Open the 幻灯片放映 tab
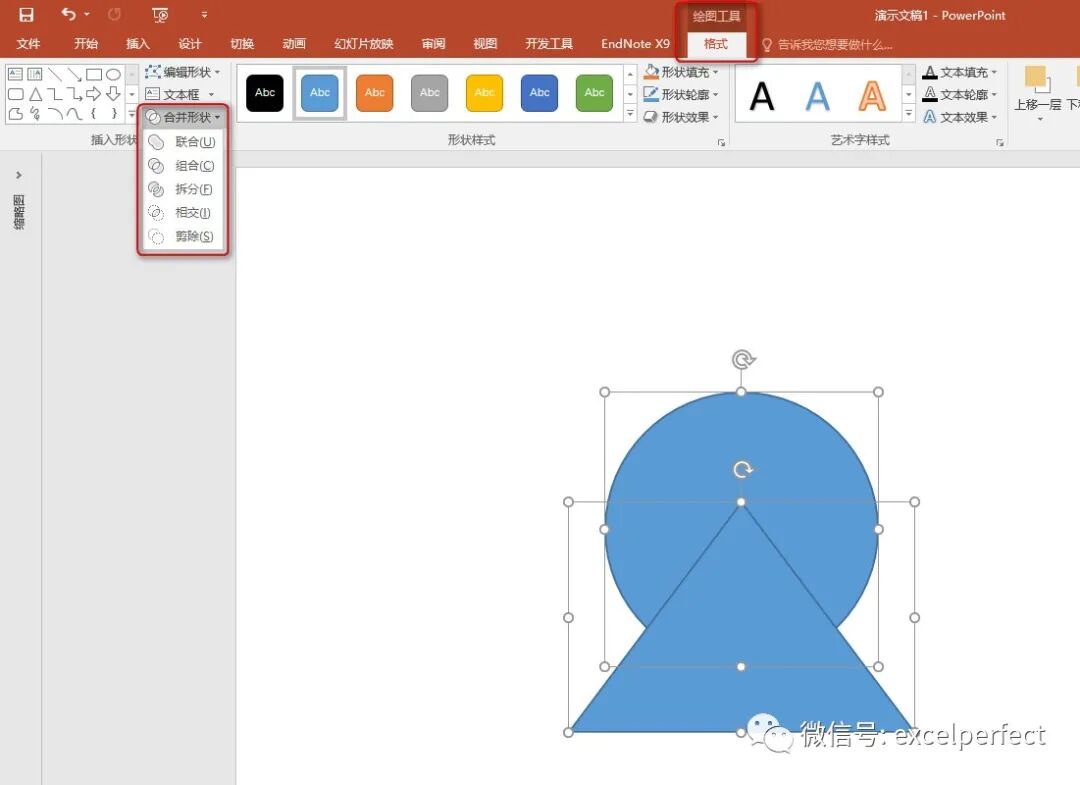The image size is (1080, 785). coord(364,44)
